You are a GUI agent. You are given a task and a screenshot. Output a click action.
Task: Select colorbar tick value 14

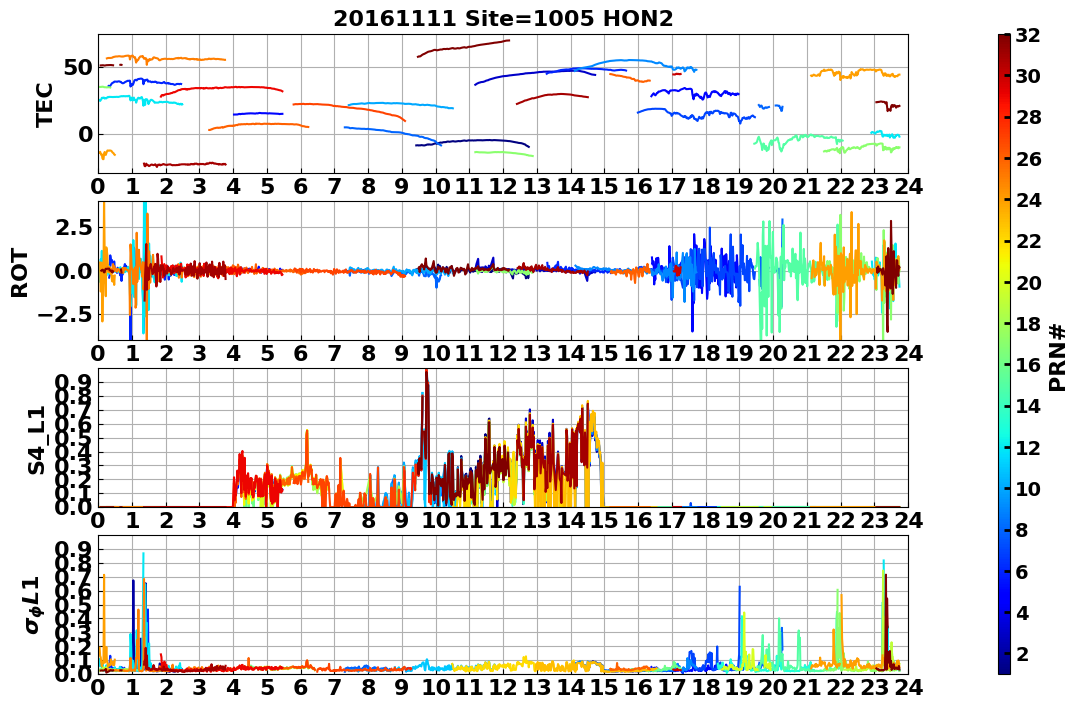click(1028, 406)
